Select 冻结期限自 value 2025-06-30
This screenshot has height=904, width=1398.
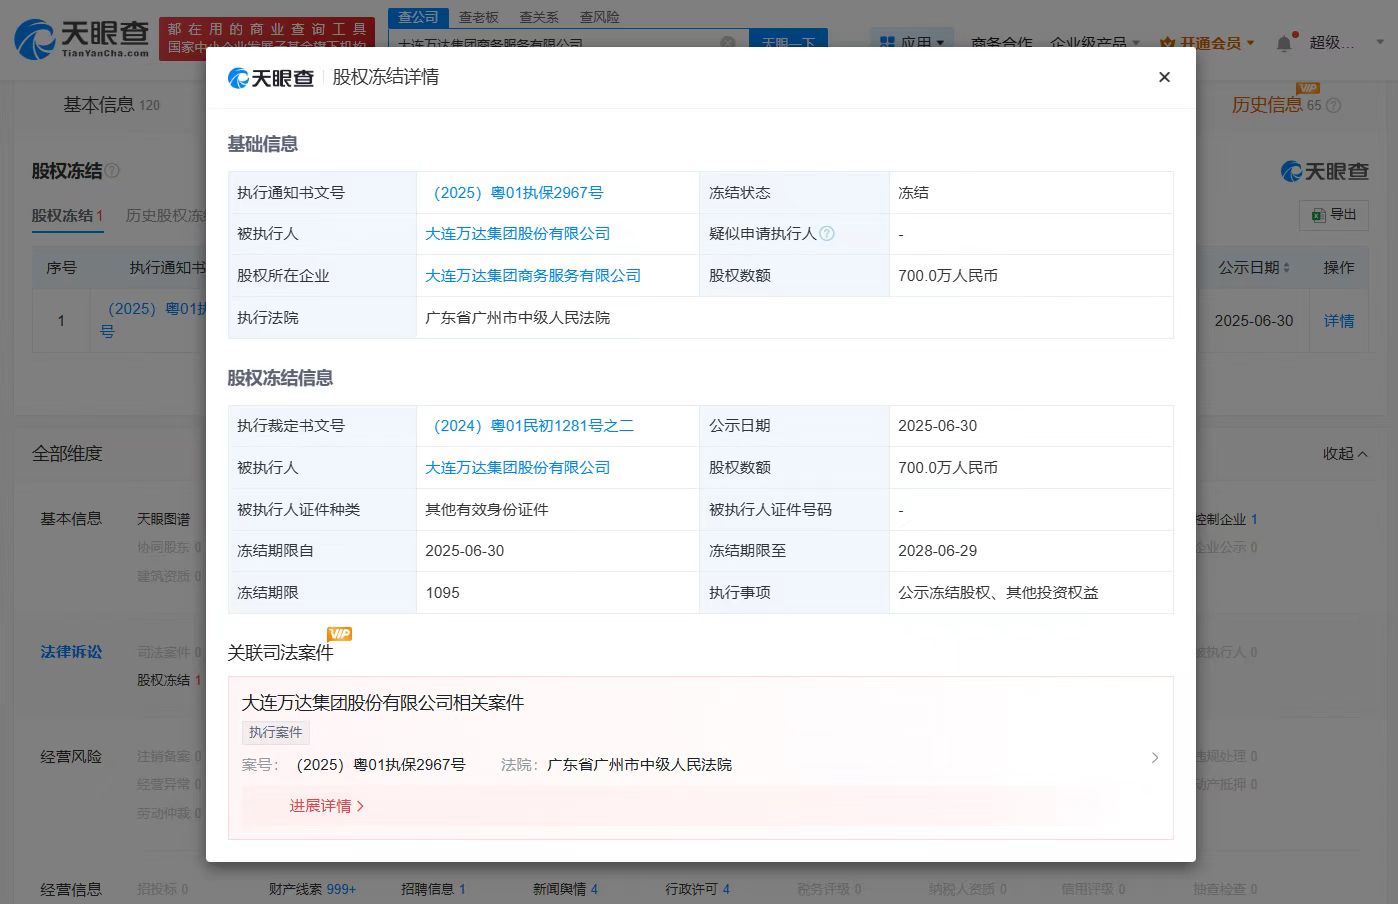point(464,551)
